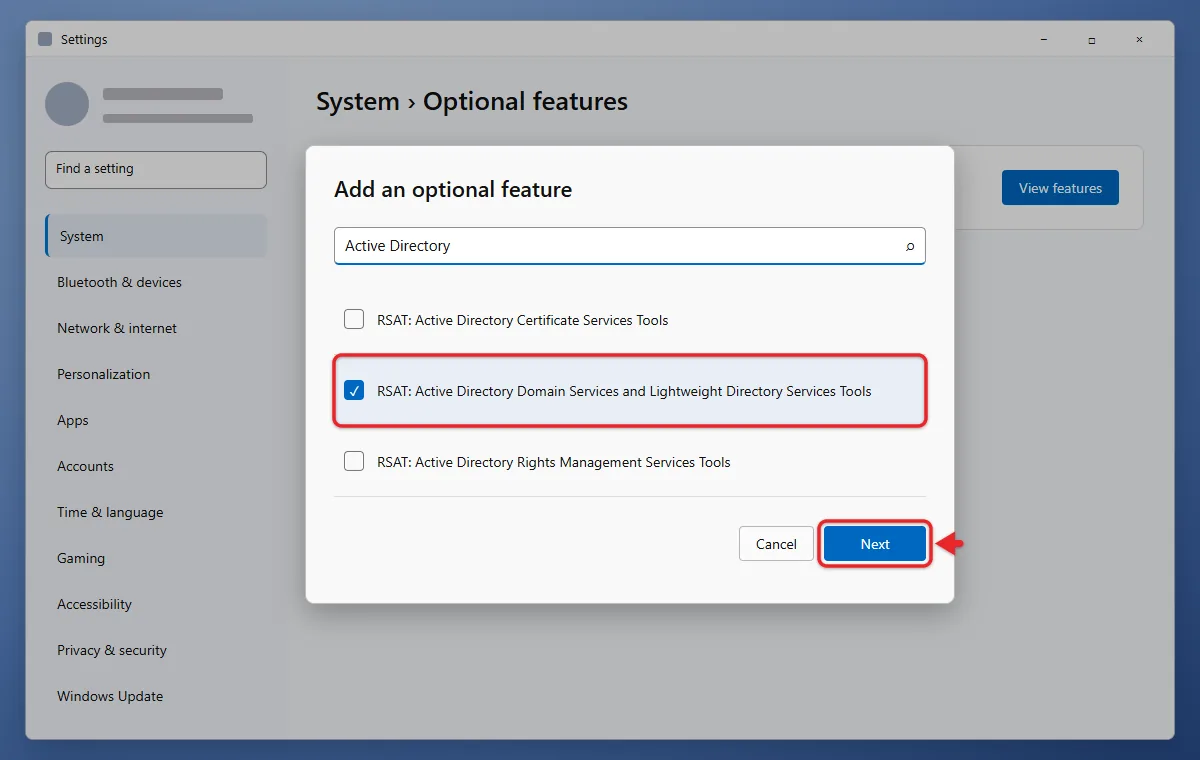Click the RSAT Rights Management Services Tools label

554,463
